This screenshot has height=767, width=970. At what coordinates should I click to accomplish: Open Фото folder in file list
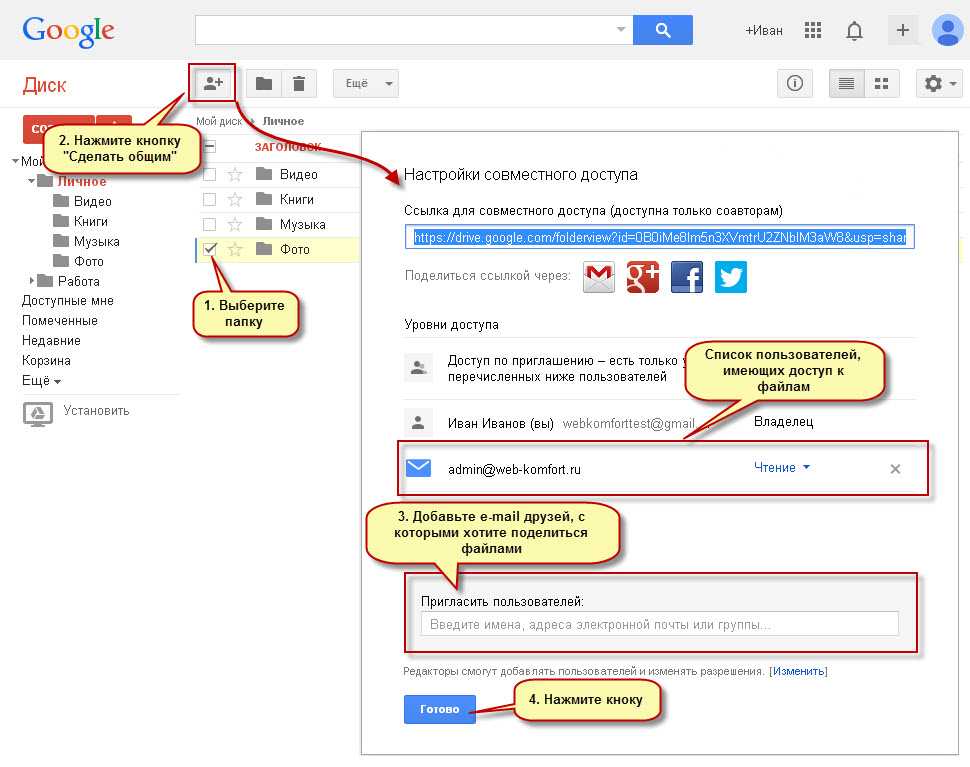[294, 249]
